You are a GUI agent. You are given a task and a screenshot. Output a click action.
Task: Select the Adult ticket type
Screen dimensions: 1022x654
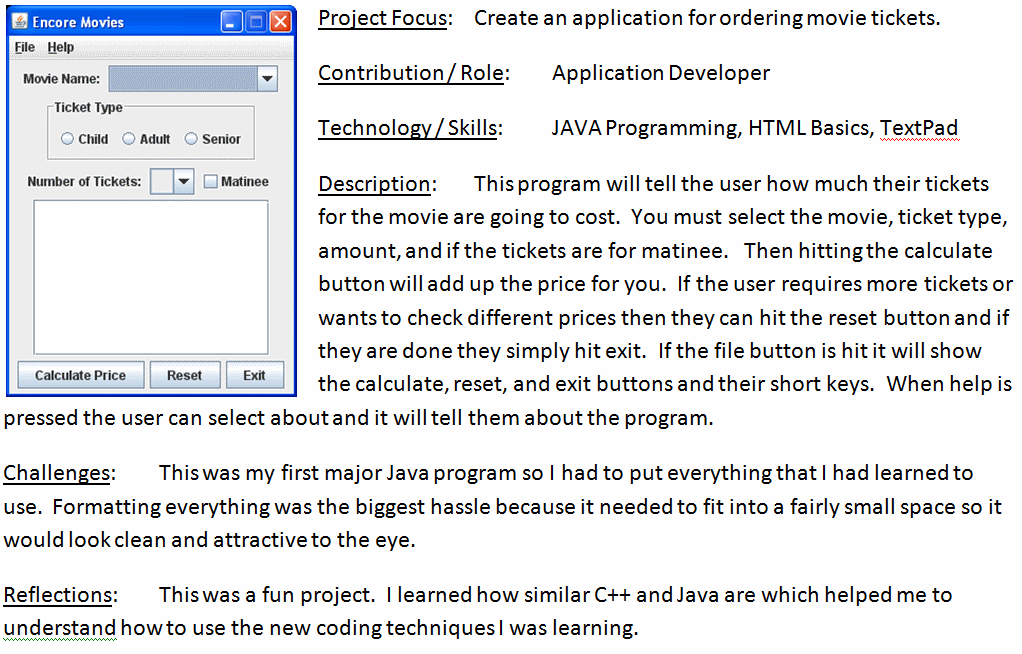129,139
